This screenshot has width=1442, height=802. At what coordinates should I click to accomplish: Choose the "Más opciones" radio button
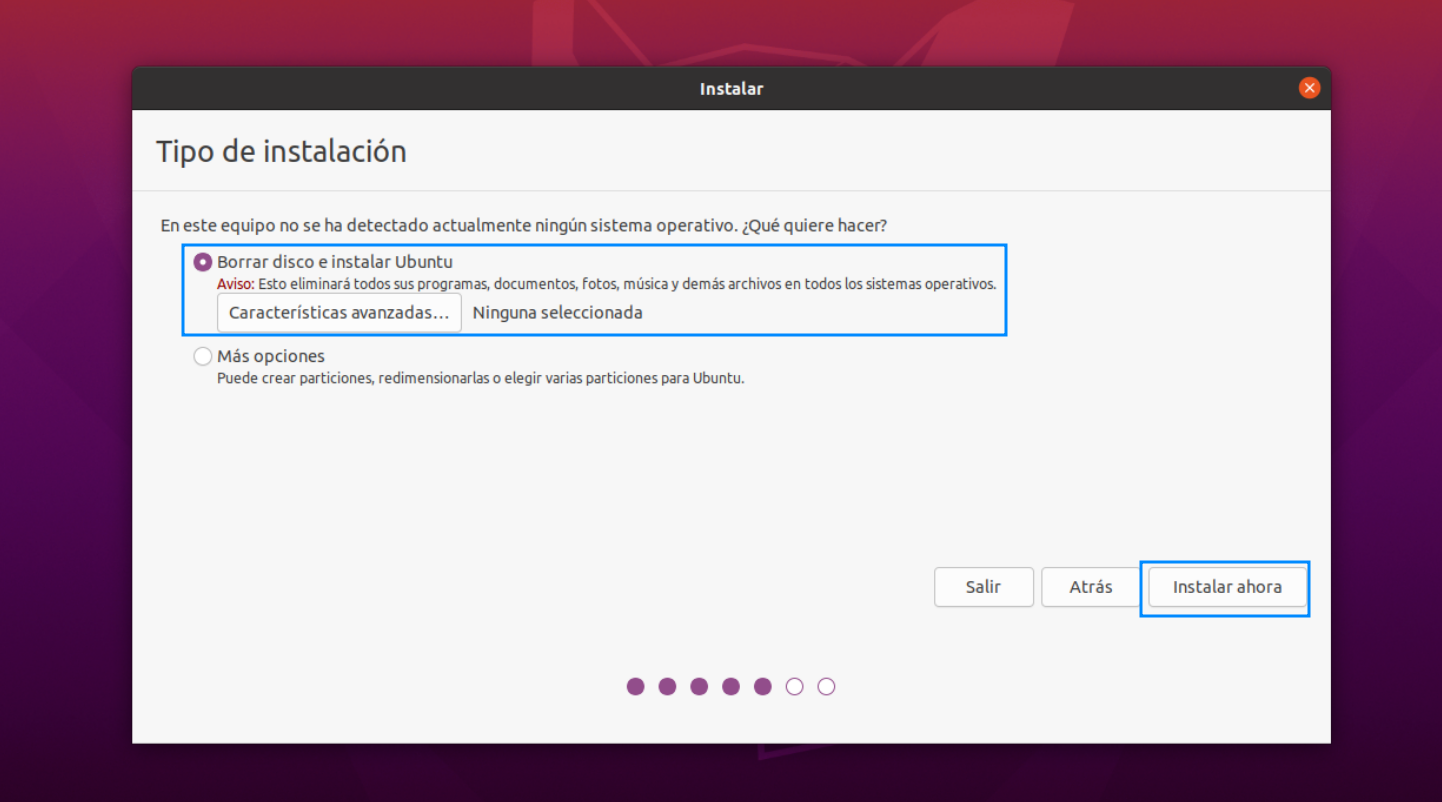point(203,356)
